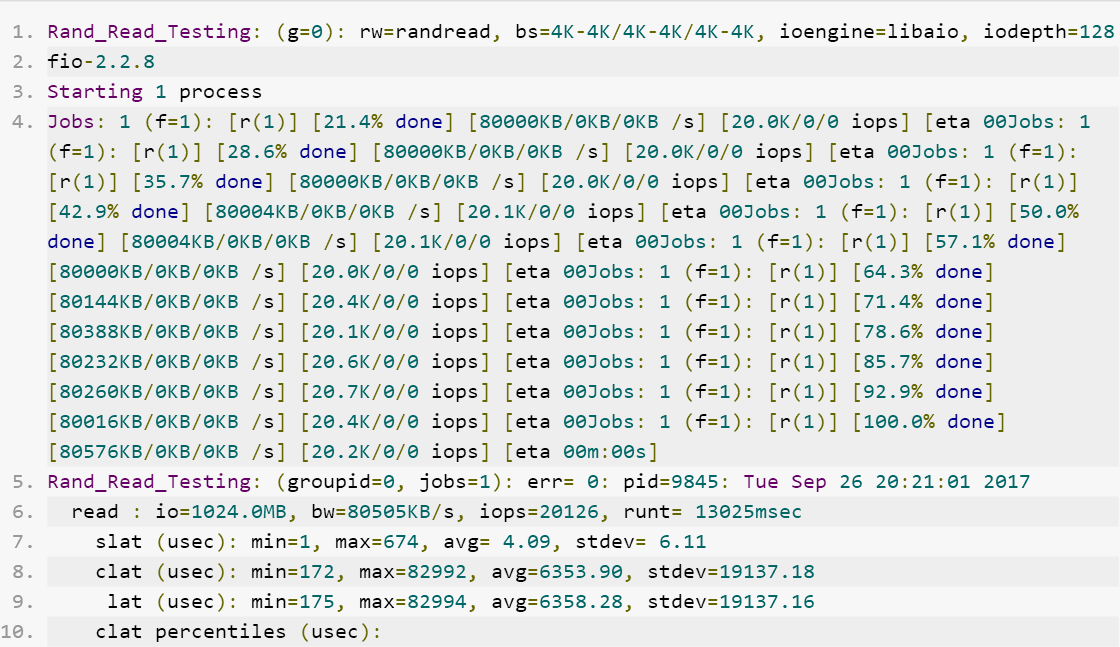Select the 'rw=randread' text on line 1
This screenshot has height=647, width=1120.
click(x=425, y=32)
